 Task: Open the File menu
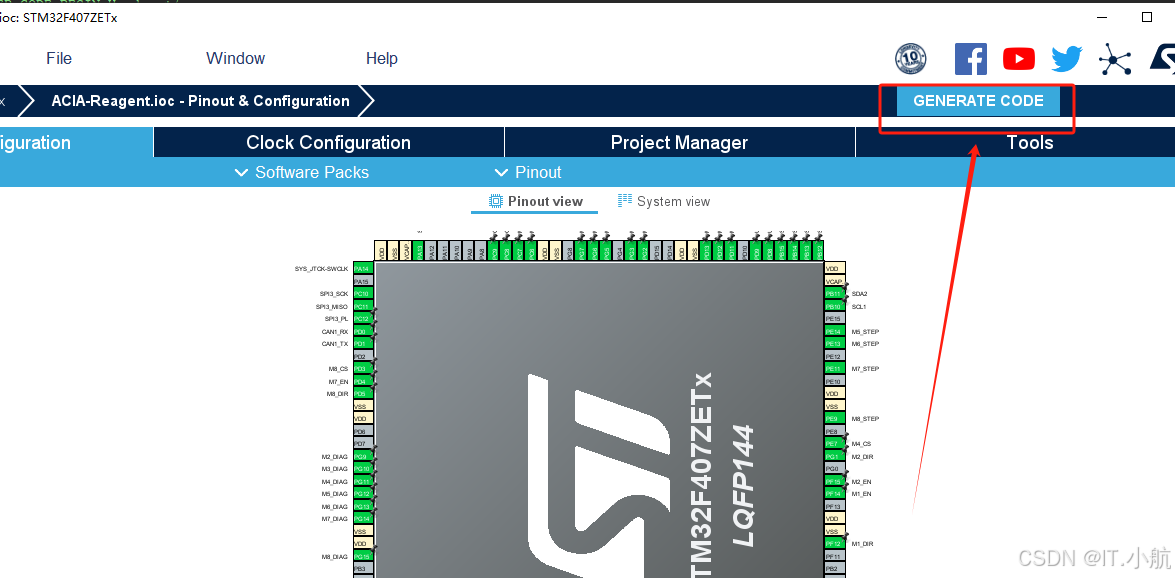pyautogui.click(x=59, y=58)
